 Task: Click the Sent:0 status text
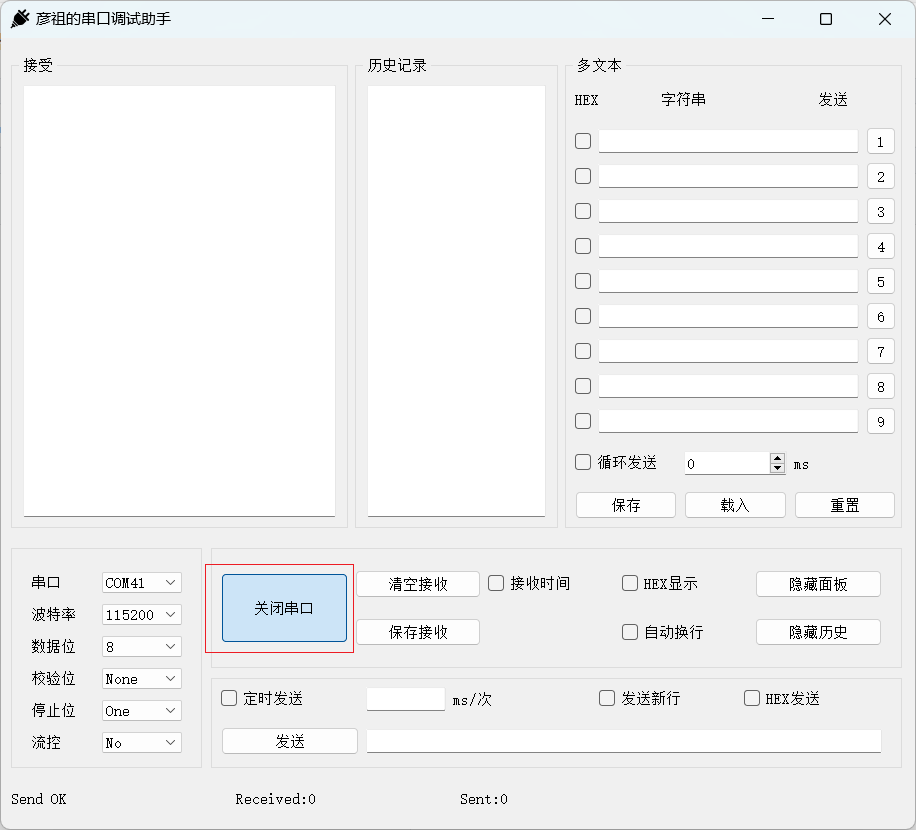pos(484,799)
